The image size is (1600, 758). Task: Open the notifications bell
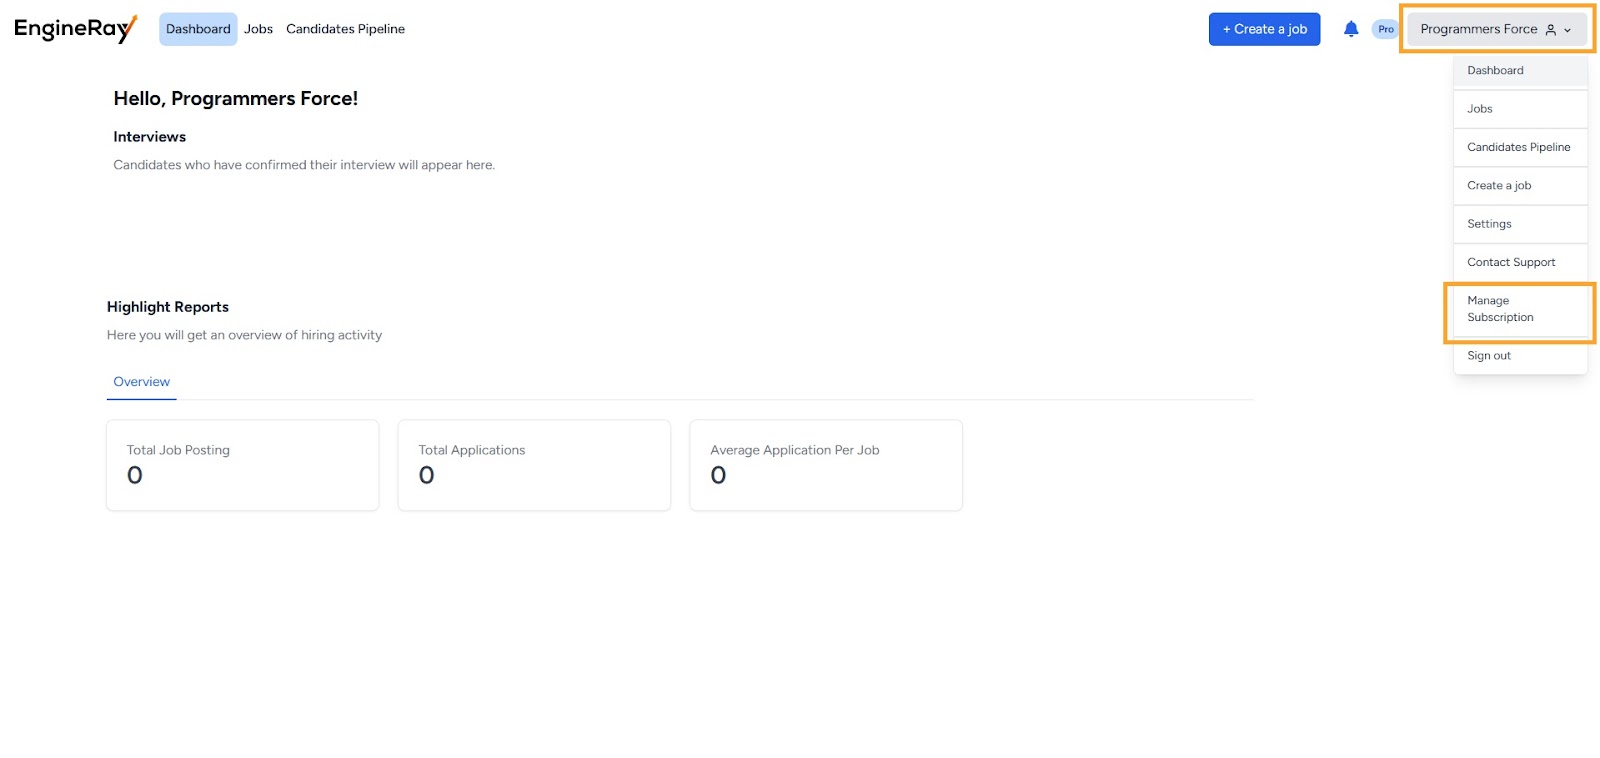click(1351, 29)
